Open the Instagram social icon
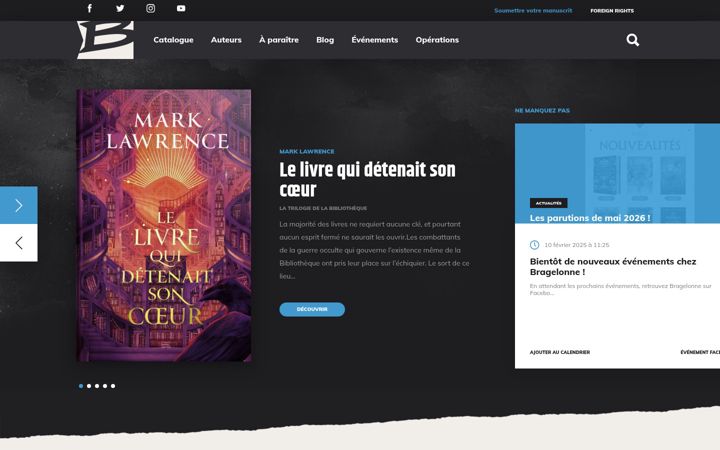720x450 pixels. point(151,8)
